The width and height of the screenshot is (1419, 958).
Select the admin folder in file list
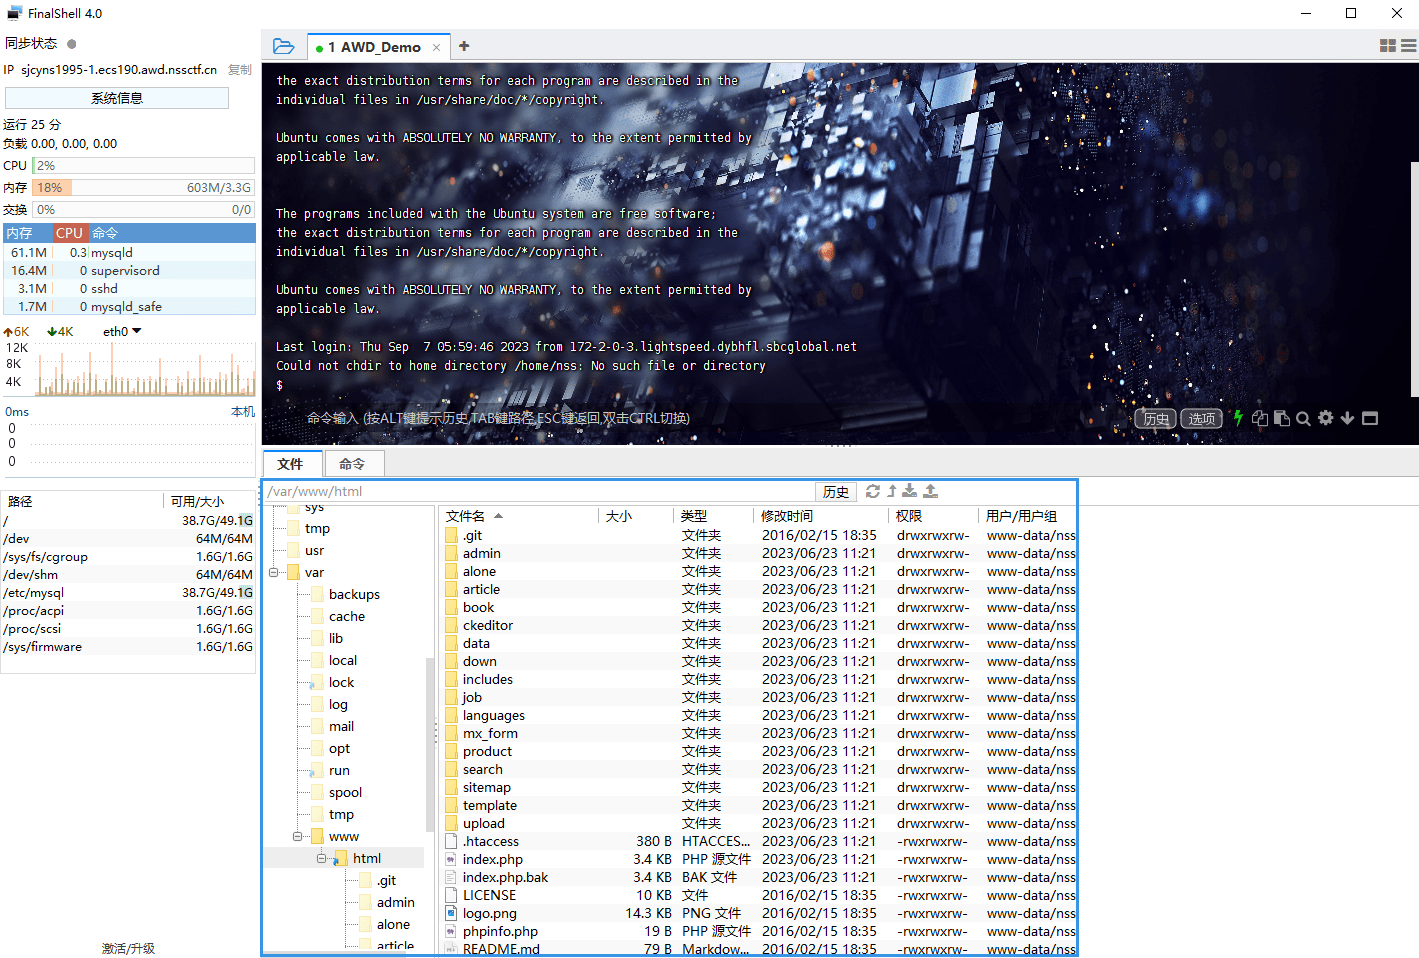click(760, 554)
